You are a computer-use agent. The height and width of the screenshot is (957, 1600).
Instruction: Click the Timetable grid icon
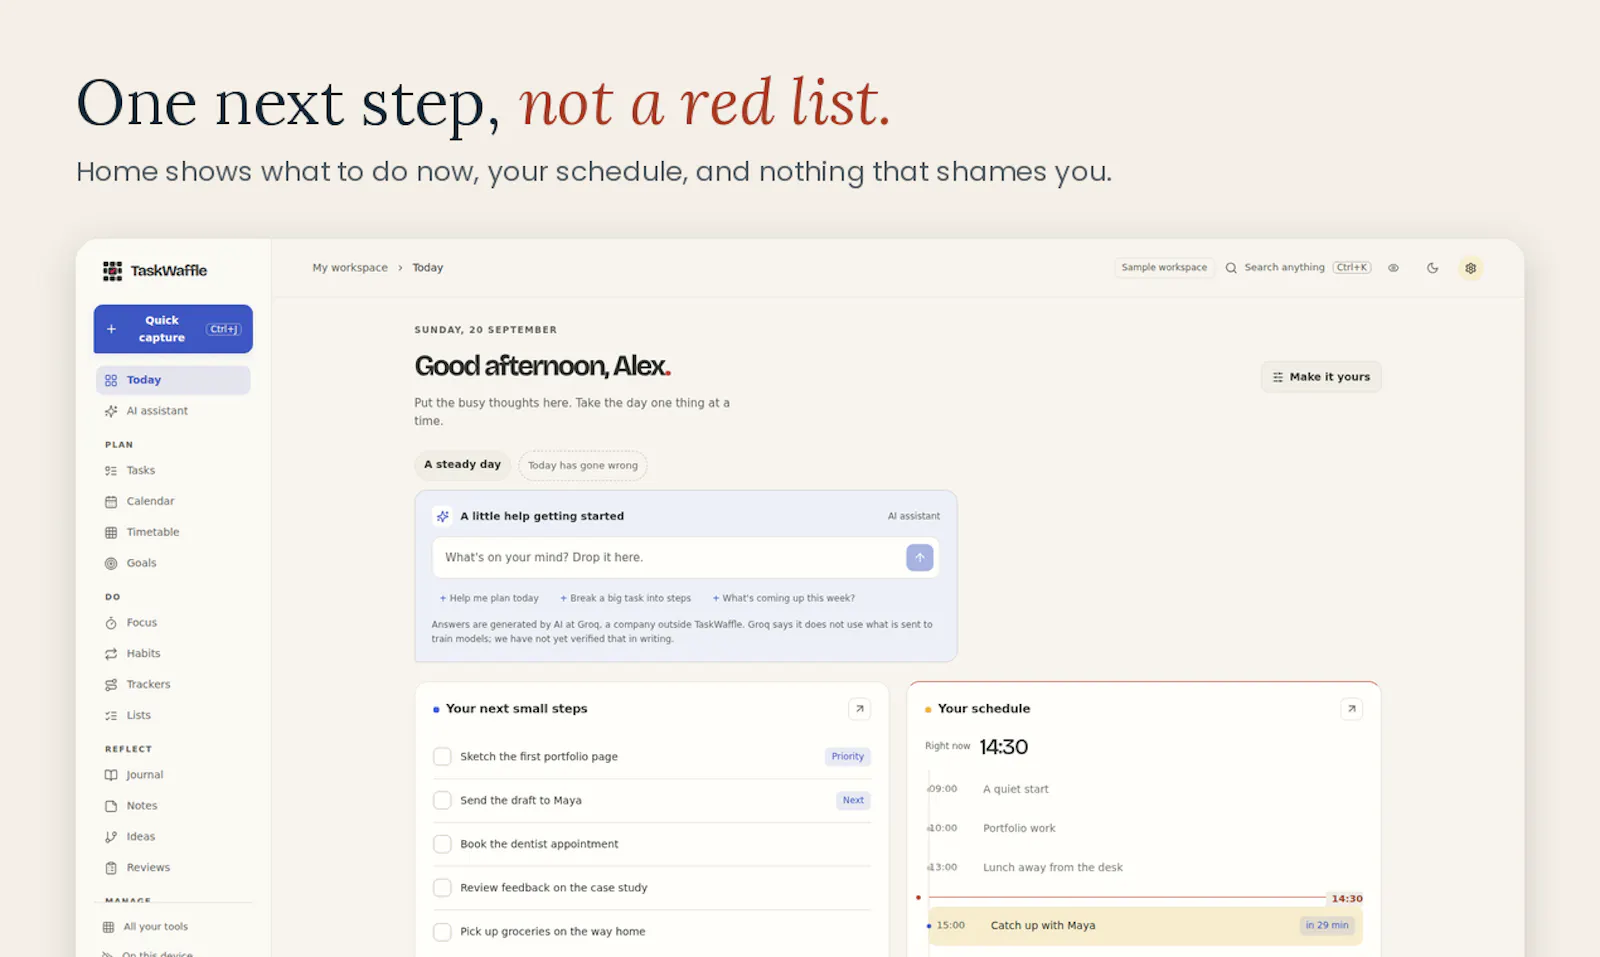111,532
